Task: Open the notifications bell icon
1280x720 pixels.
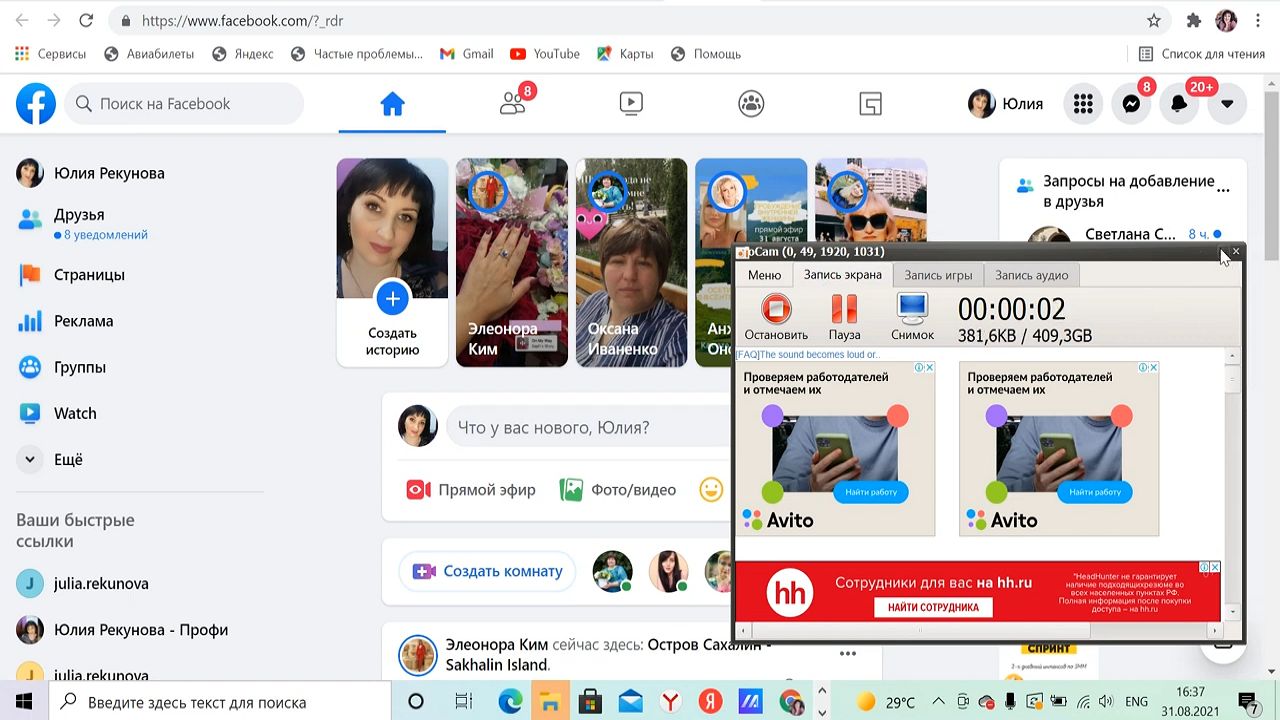Action: coord(1179,104)
